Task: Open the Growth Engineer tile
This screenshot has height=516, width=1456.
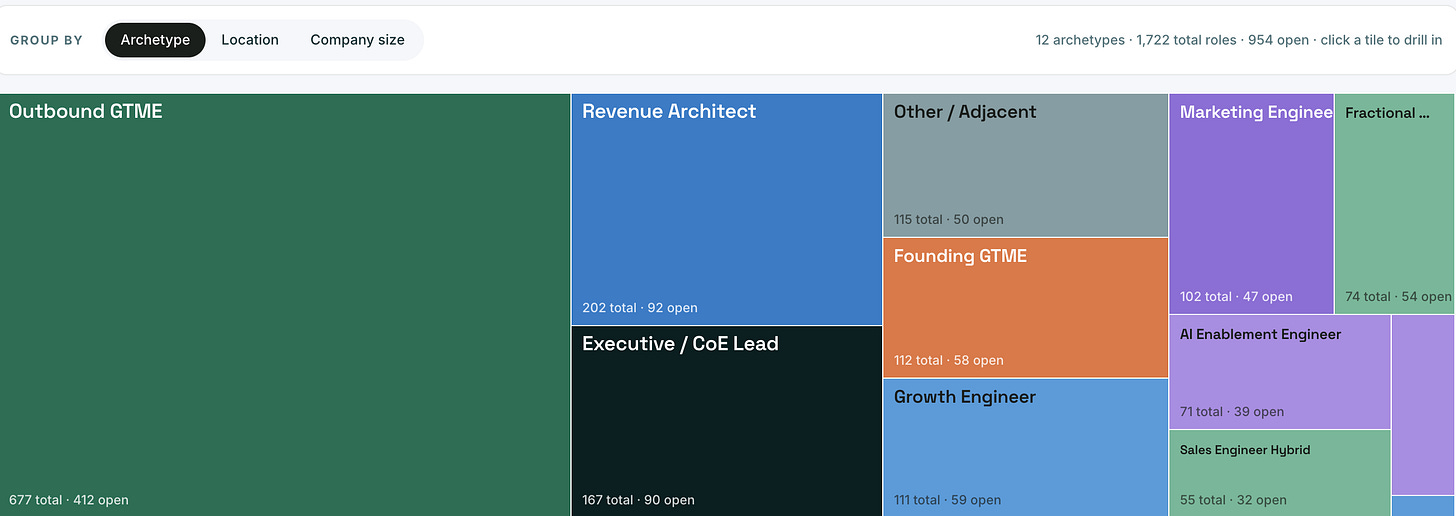Action: 1025,447
